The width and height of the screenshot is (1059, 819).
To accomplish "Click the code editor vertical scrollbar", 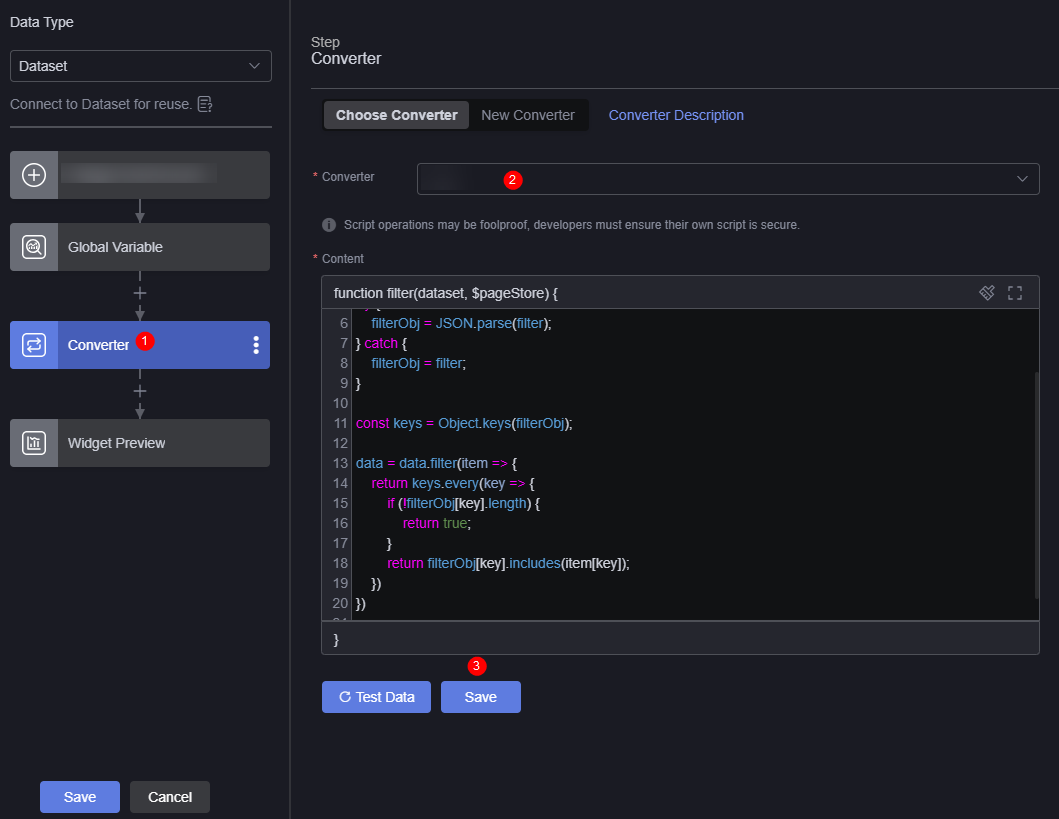I will tap(1036, 485).
